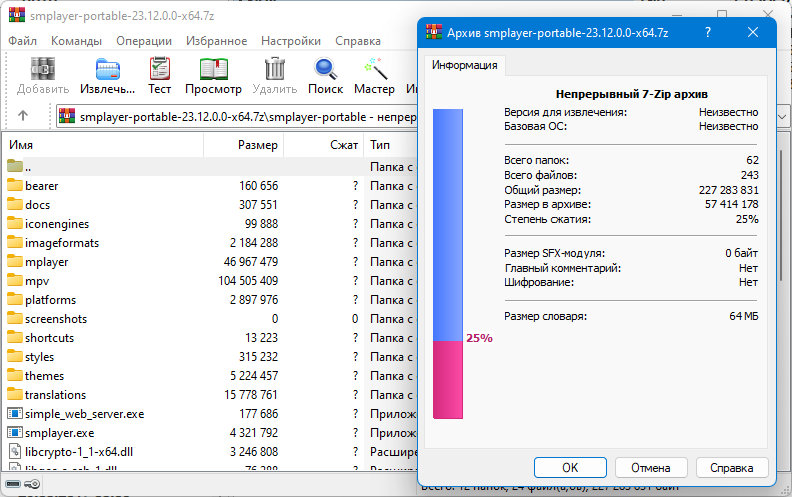Open the Справка menu in menu bar
This screenshot has height=497, width=792.
coord(358,41)
